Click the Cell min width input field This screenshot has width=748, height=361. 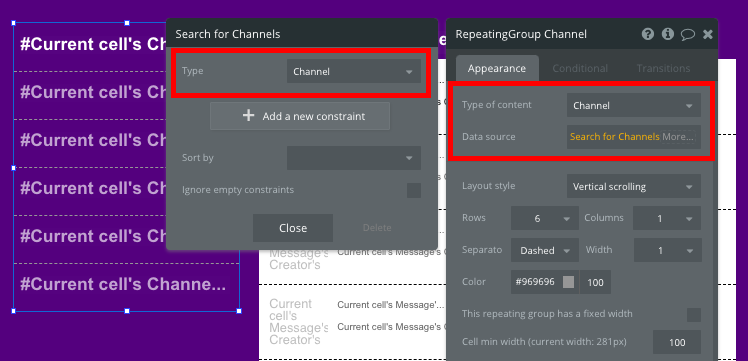pos(677,342)
